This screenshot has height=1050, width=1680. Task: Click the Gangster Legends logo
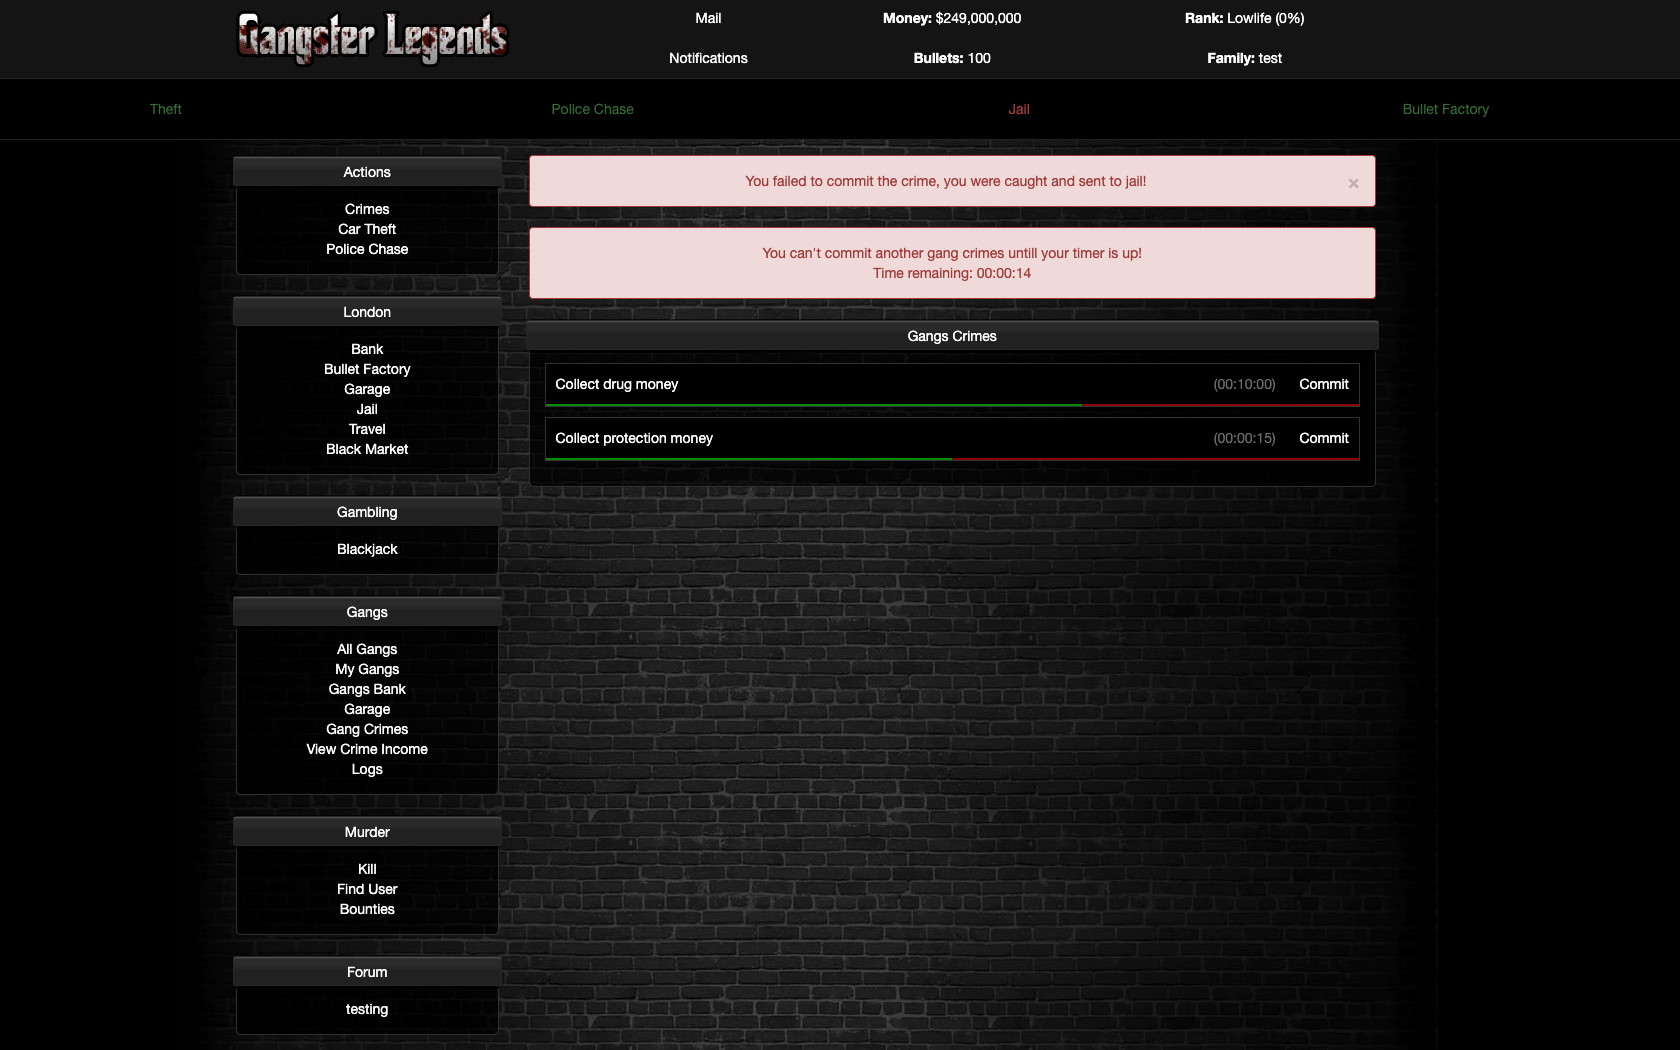[x=372, y=38]
